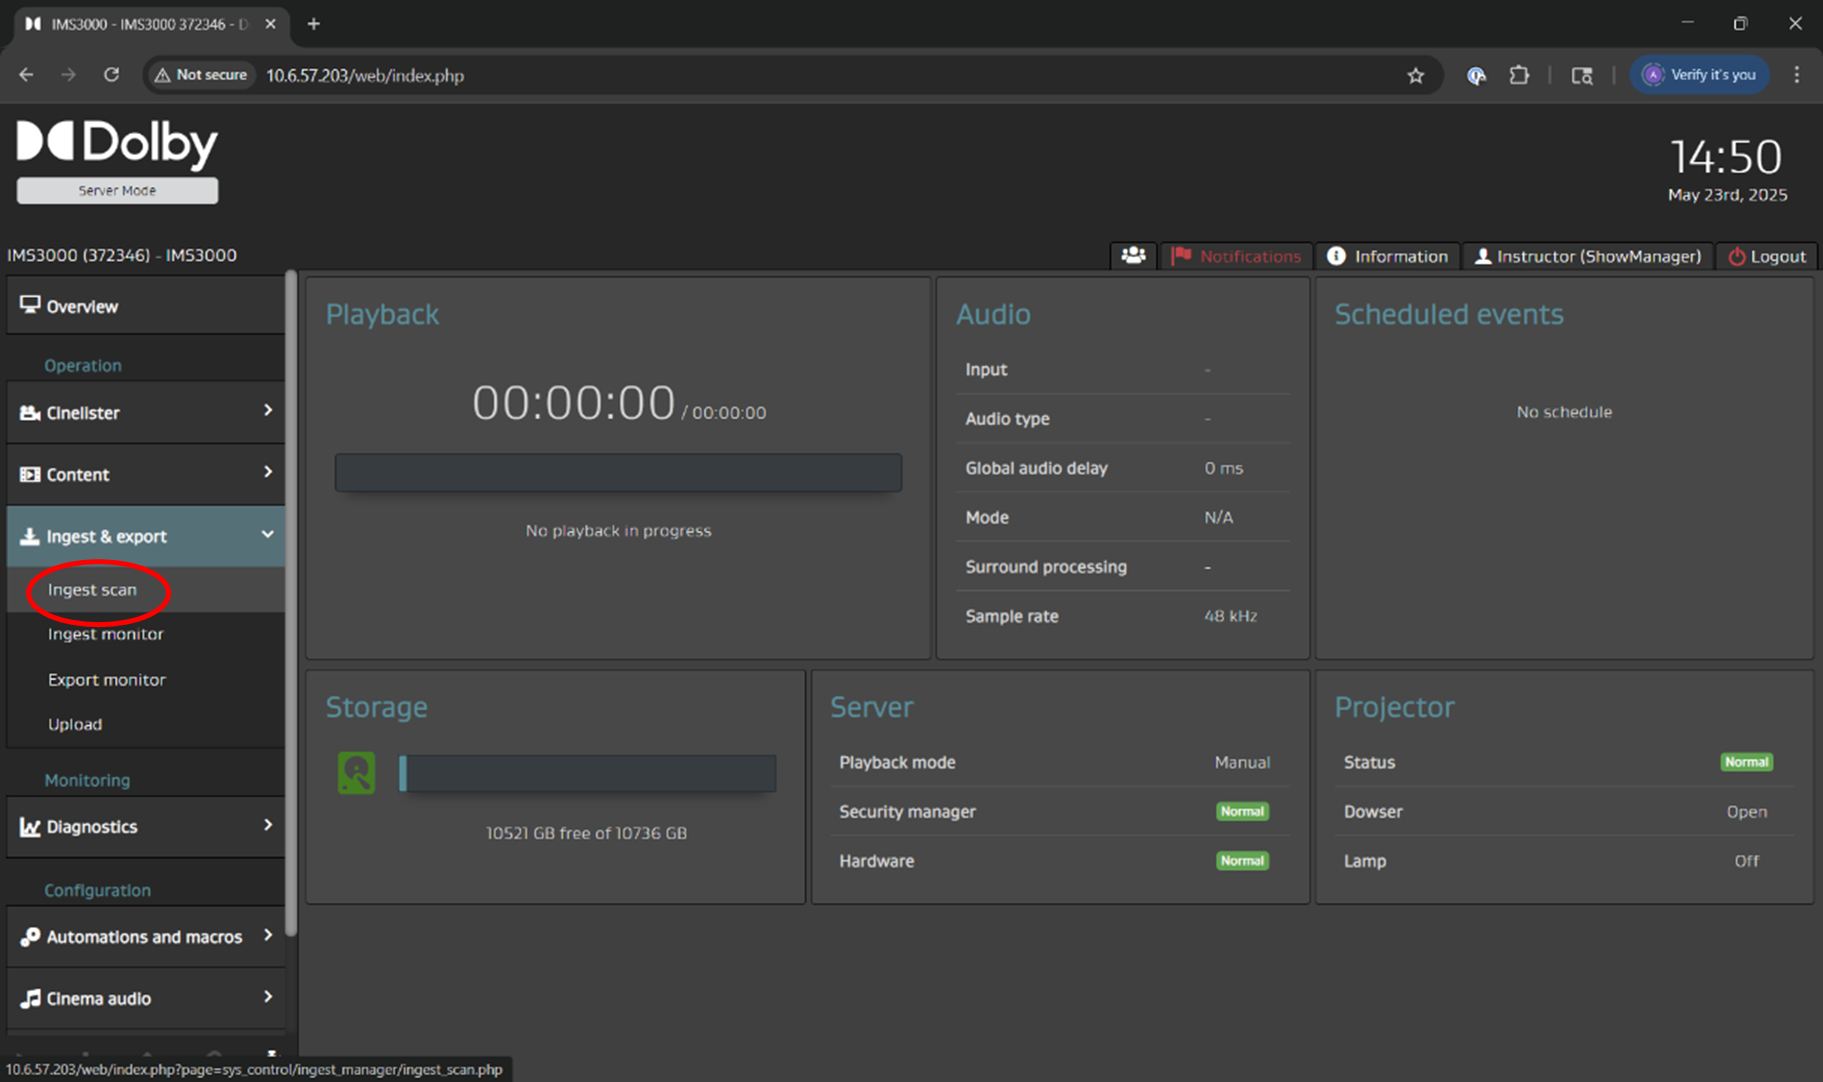Bookmark this page with star icon
This screenshot has height=1082, width=1823.
[1415, 75]
